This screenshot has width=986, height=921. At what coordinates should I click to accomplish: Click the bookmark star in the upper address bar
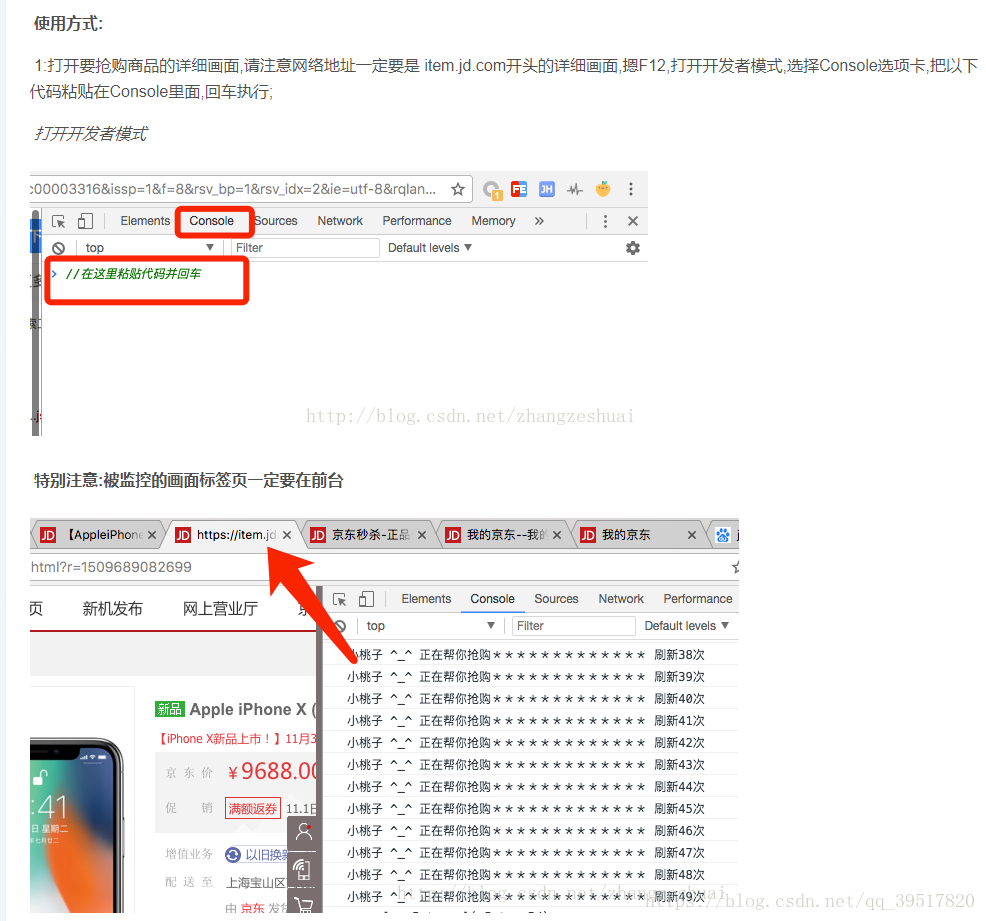click(x=458, y=189)
